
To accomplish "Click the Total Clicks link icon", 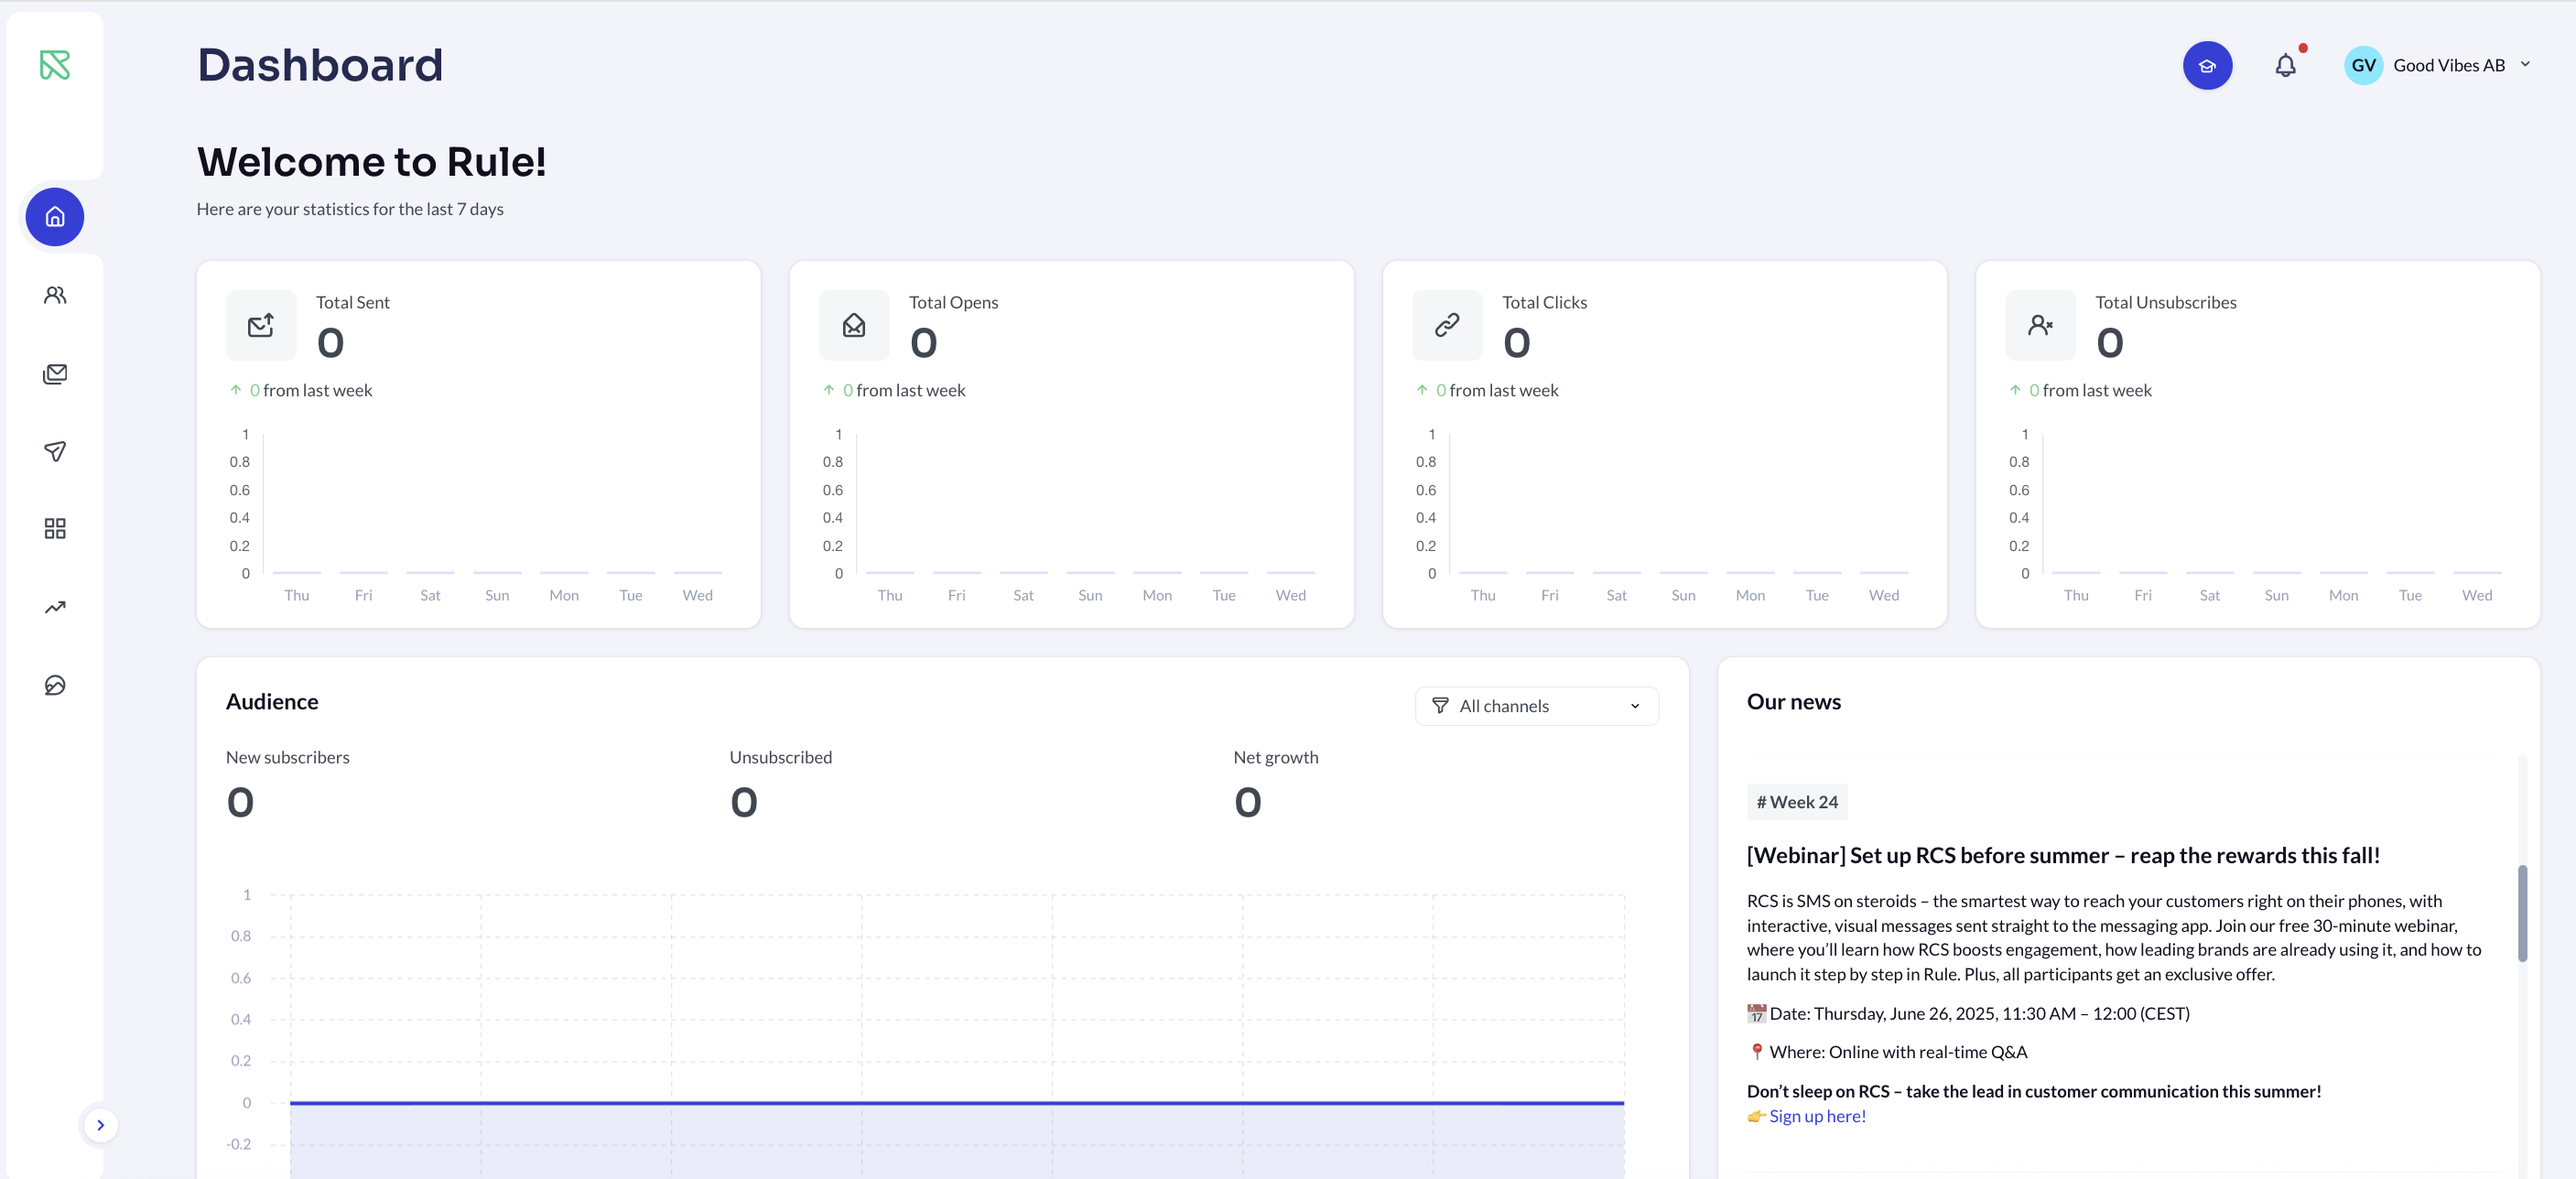I will tap(1446, 325).
